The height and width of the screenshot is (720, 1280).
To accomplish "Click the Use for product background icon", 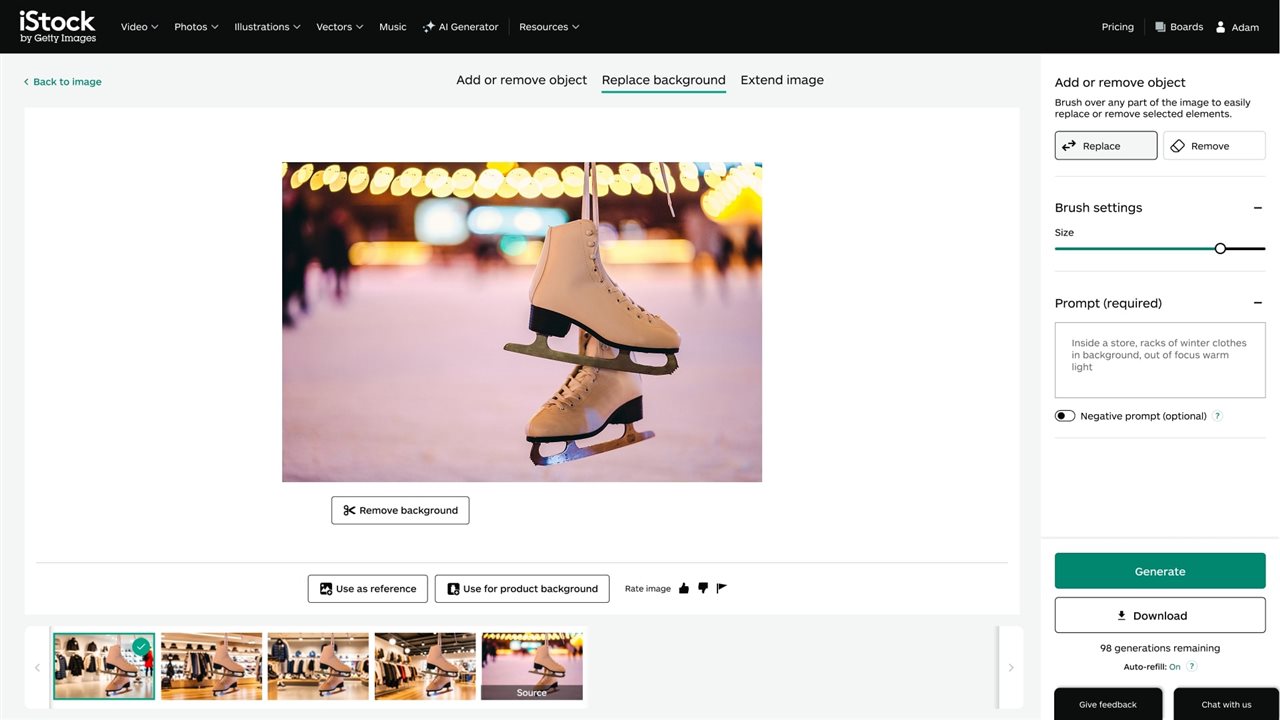I will pyautogui.click(x=452, y=588).
